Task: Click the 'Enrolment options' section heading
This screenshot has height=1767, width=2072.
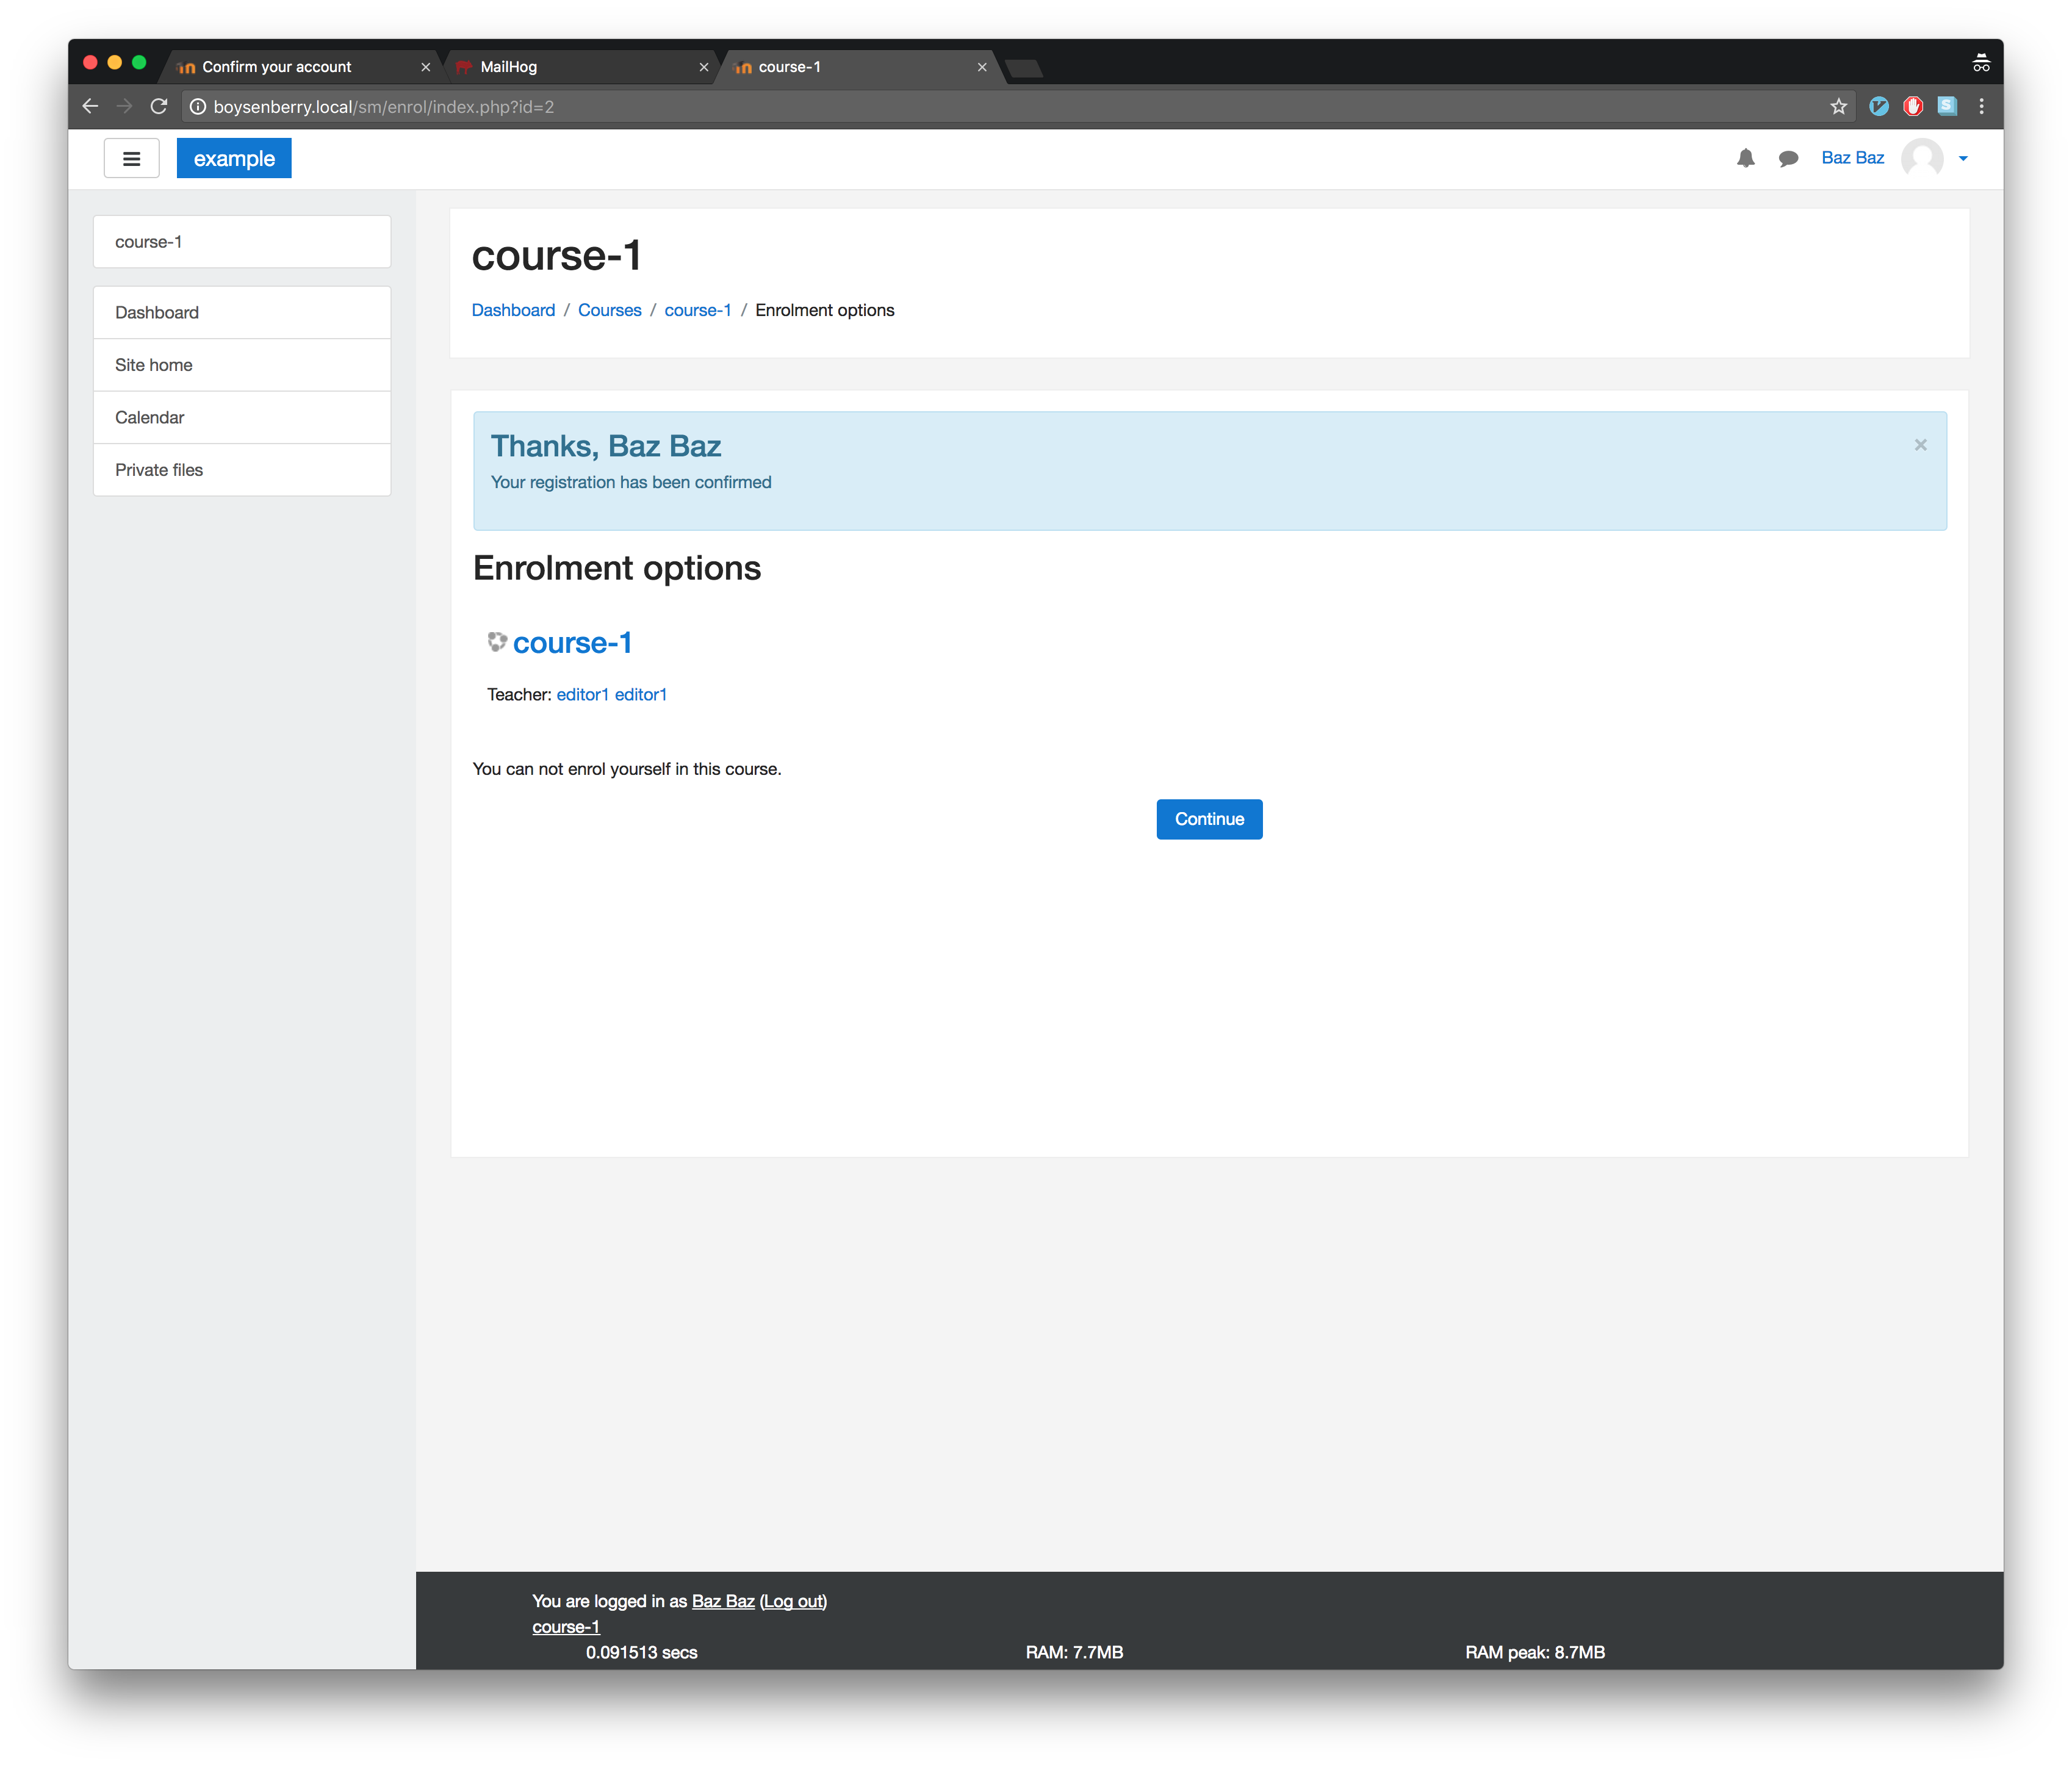Action: [617, 568]
